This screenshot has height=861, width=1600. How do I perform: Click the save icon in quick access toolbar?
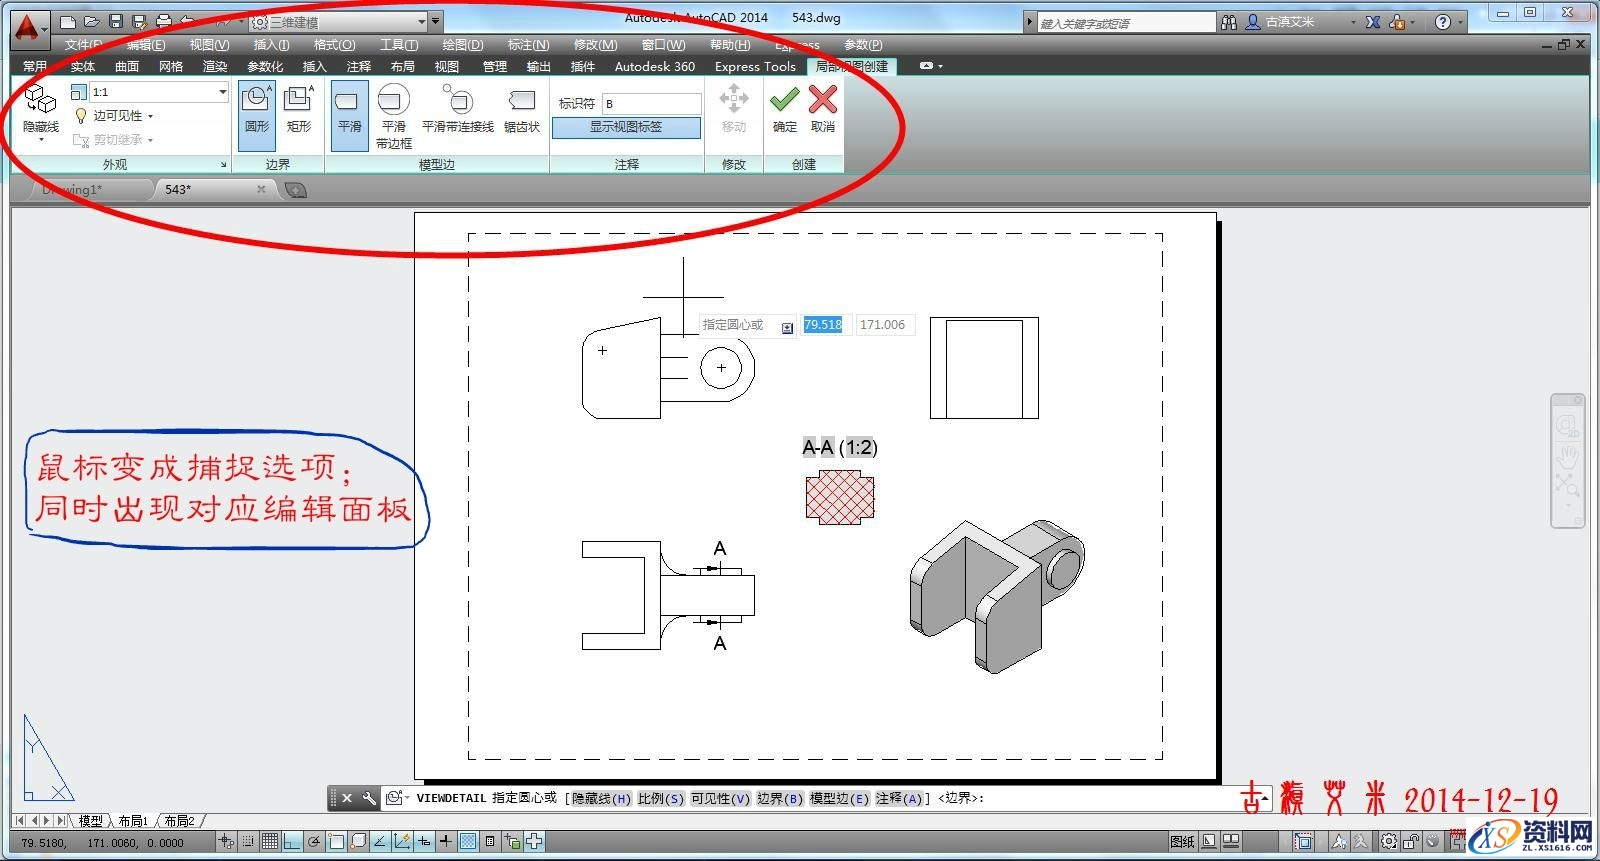point(116,21)
